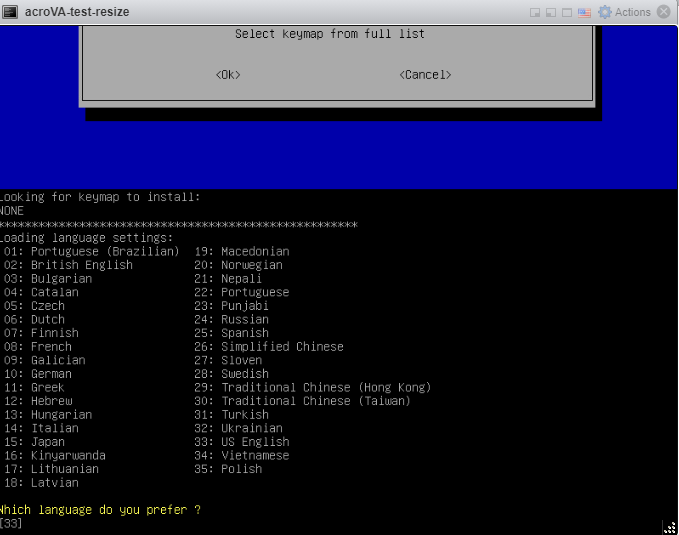Click language entry 04: Catalan

(x=41, y=292)
